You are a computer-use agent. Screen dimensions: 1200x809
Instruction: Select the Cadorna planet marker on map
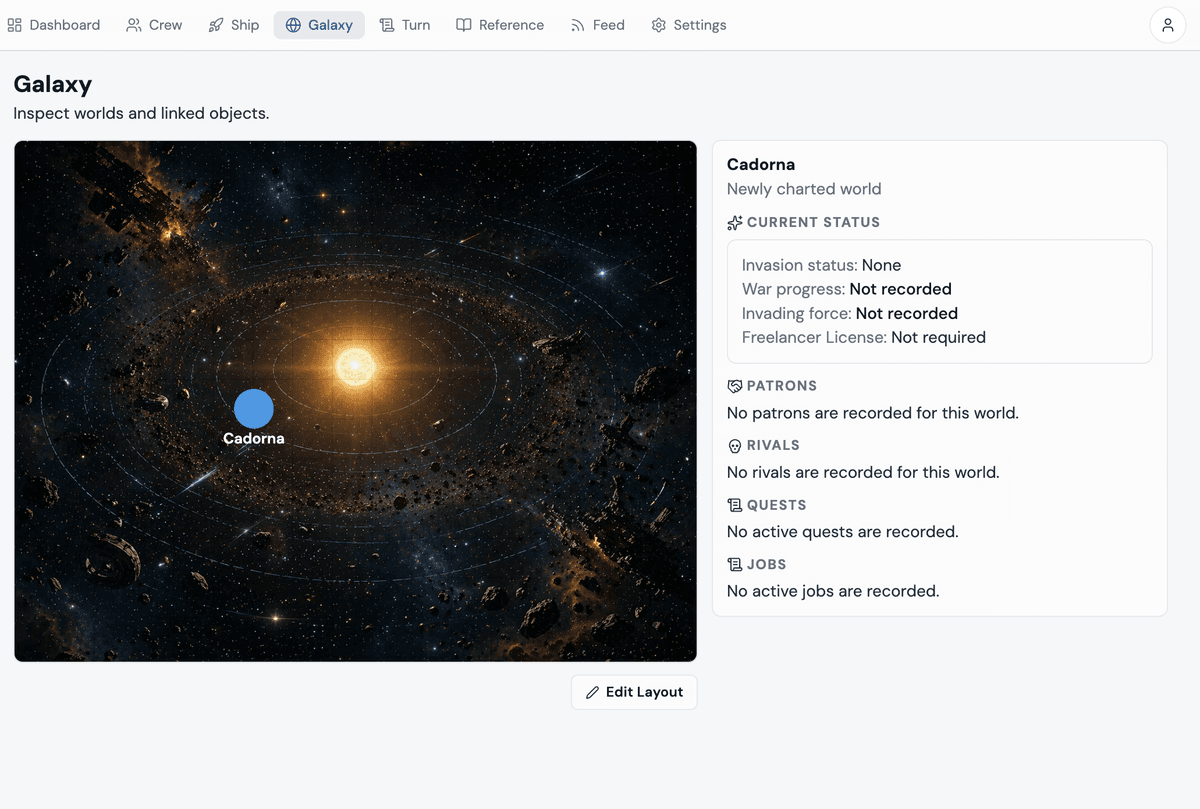point(254,409)
